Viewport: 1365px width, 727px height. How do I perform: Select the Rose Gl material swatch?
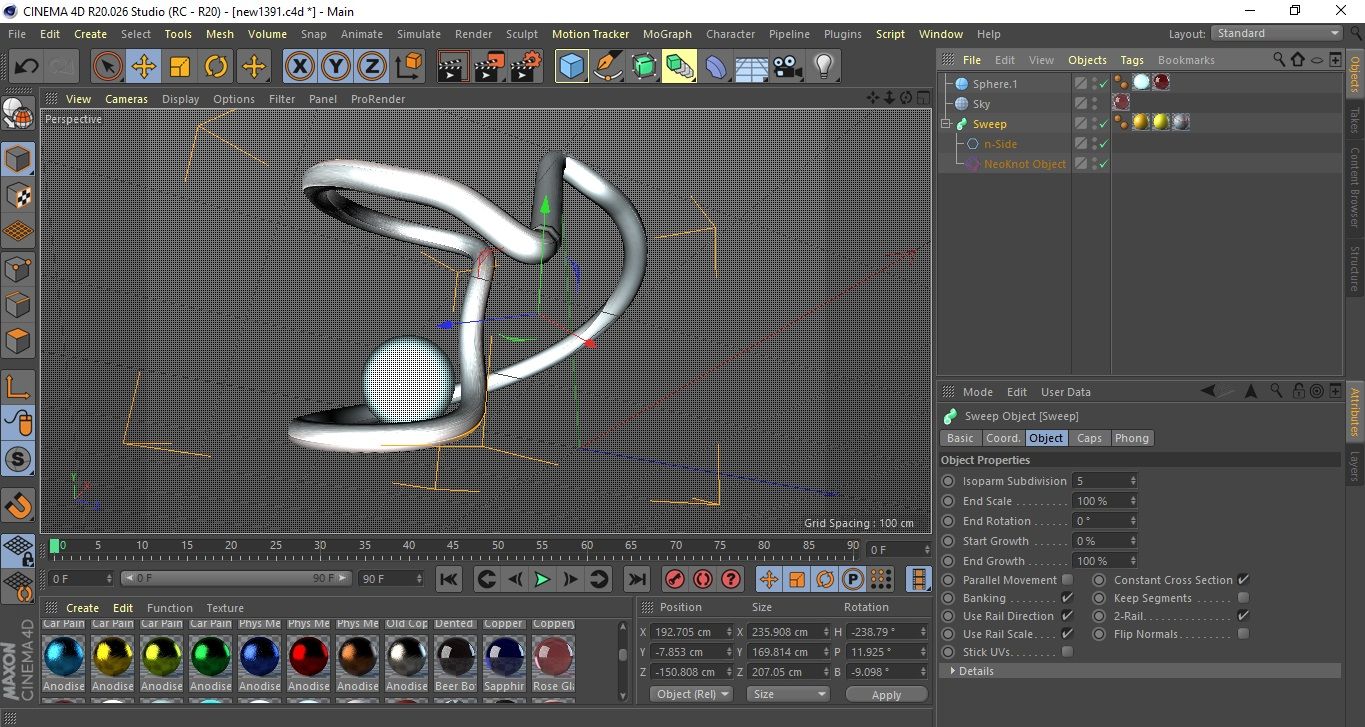click(x=553, y=657)
